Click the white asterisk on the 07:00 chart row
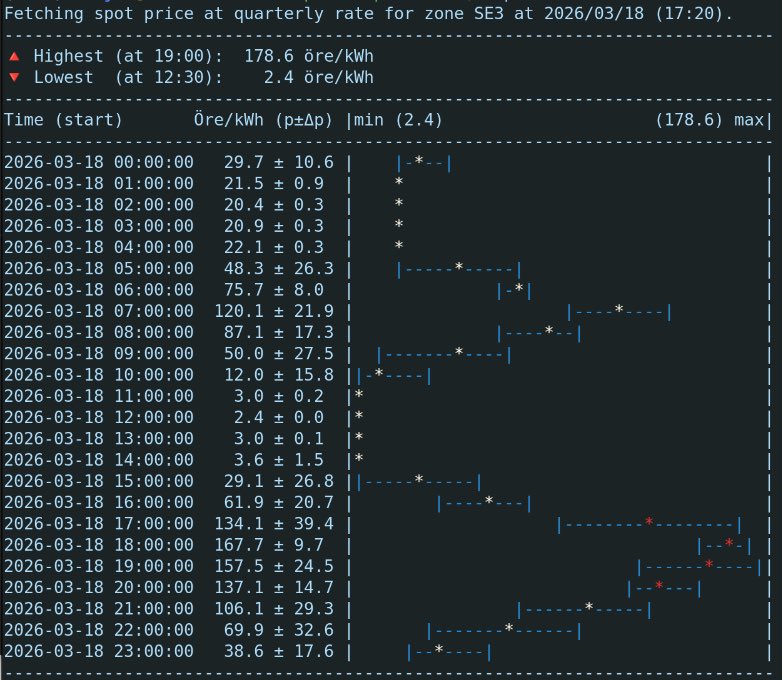This screenshot has height=680, width=782. click(619, 309)
